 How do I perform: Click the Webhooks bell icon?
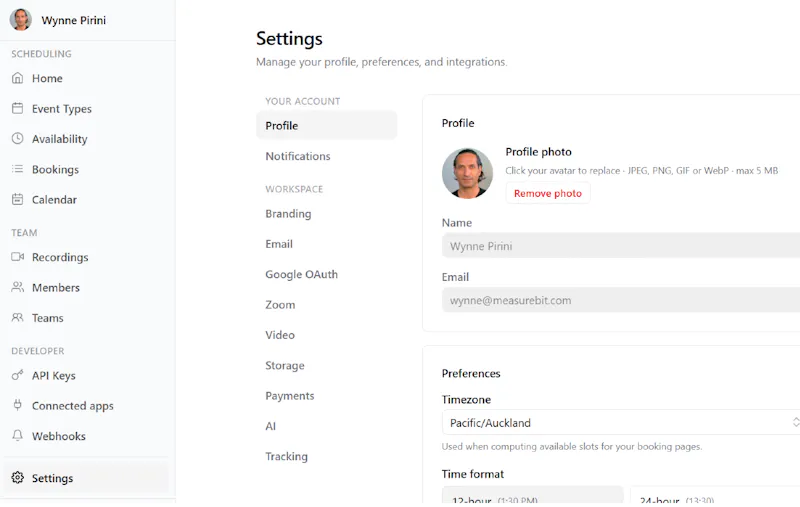click(x=17, y=436)
